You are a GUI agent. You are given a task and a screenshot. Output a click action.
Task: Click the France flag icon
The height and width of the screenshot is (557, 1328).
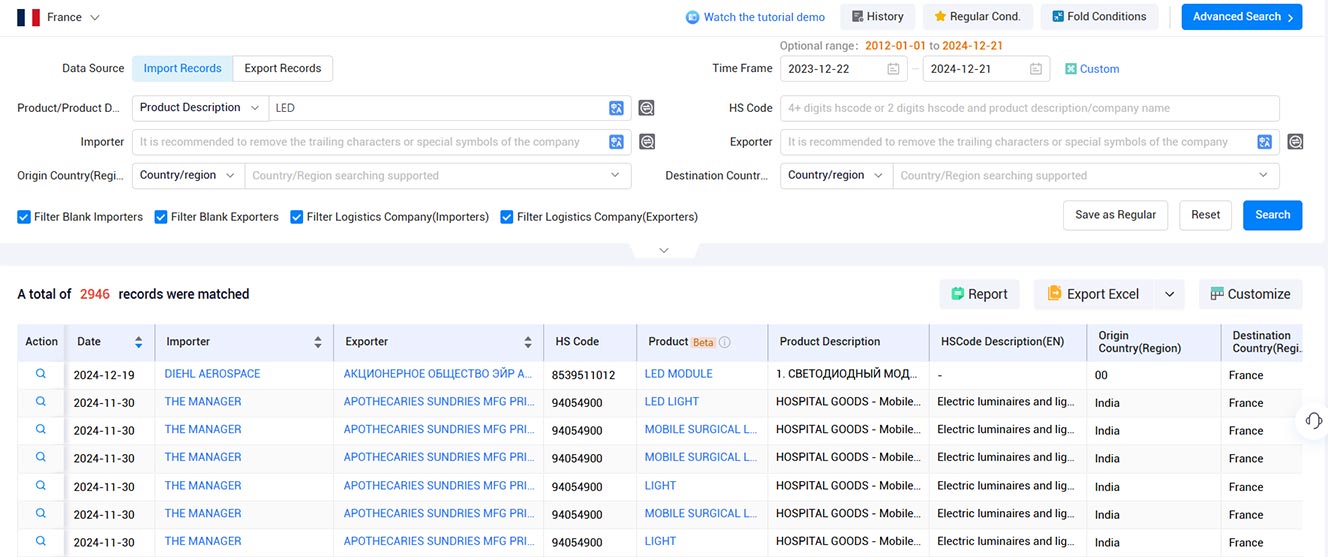point(28,17)
